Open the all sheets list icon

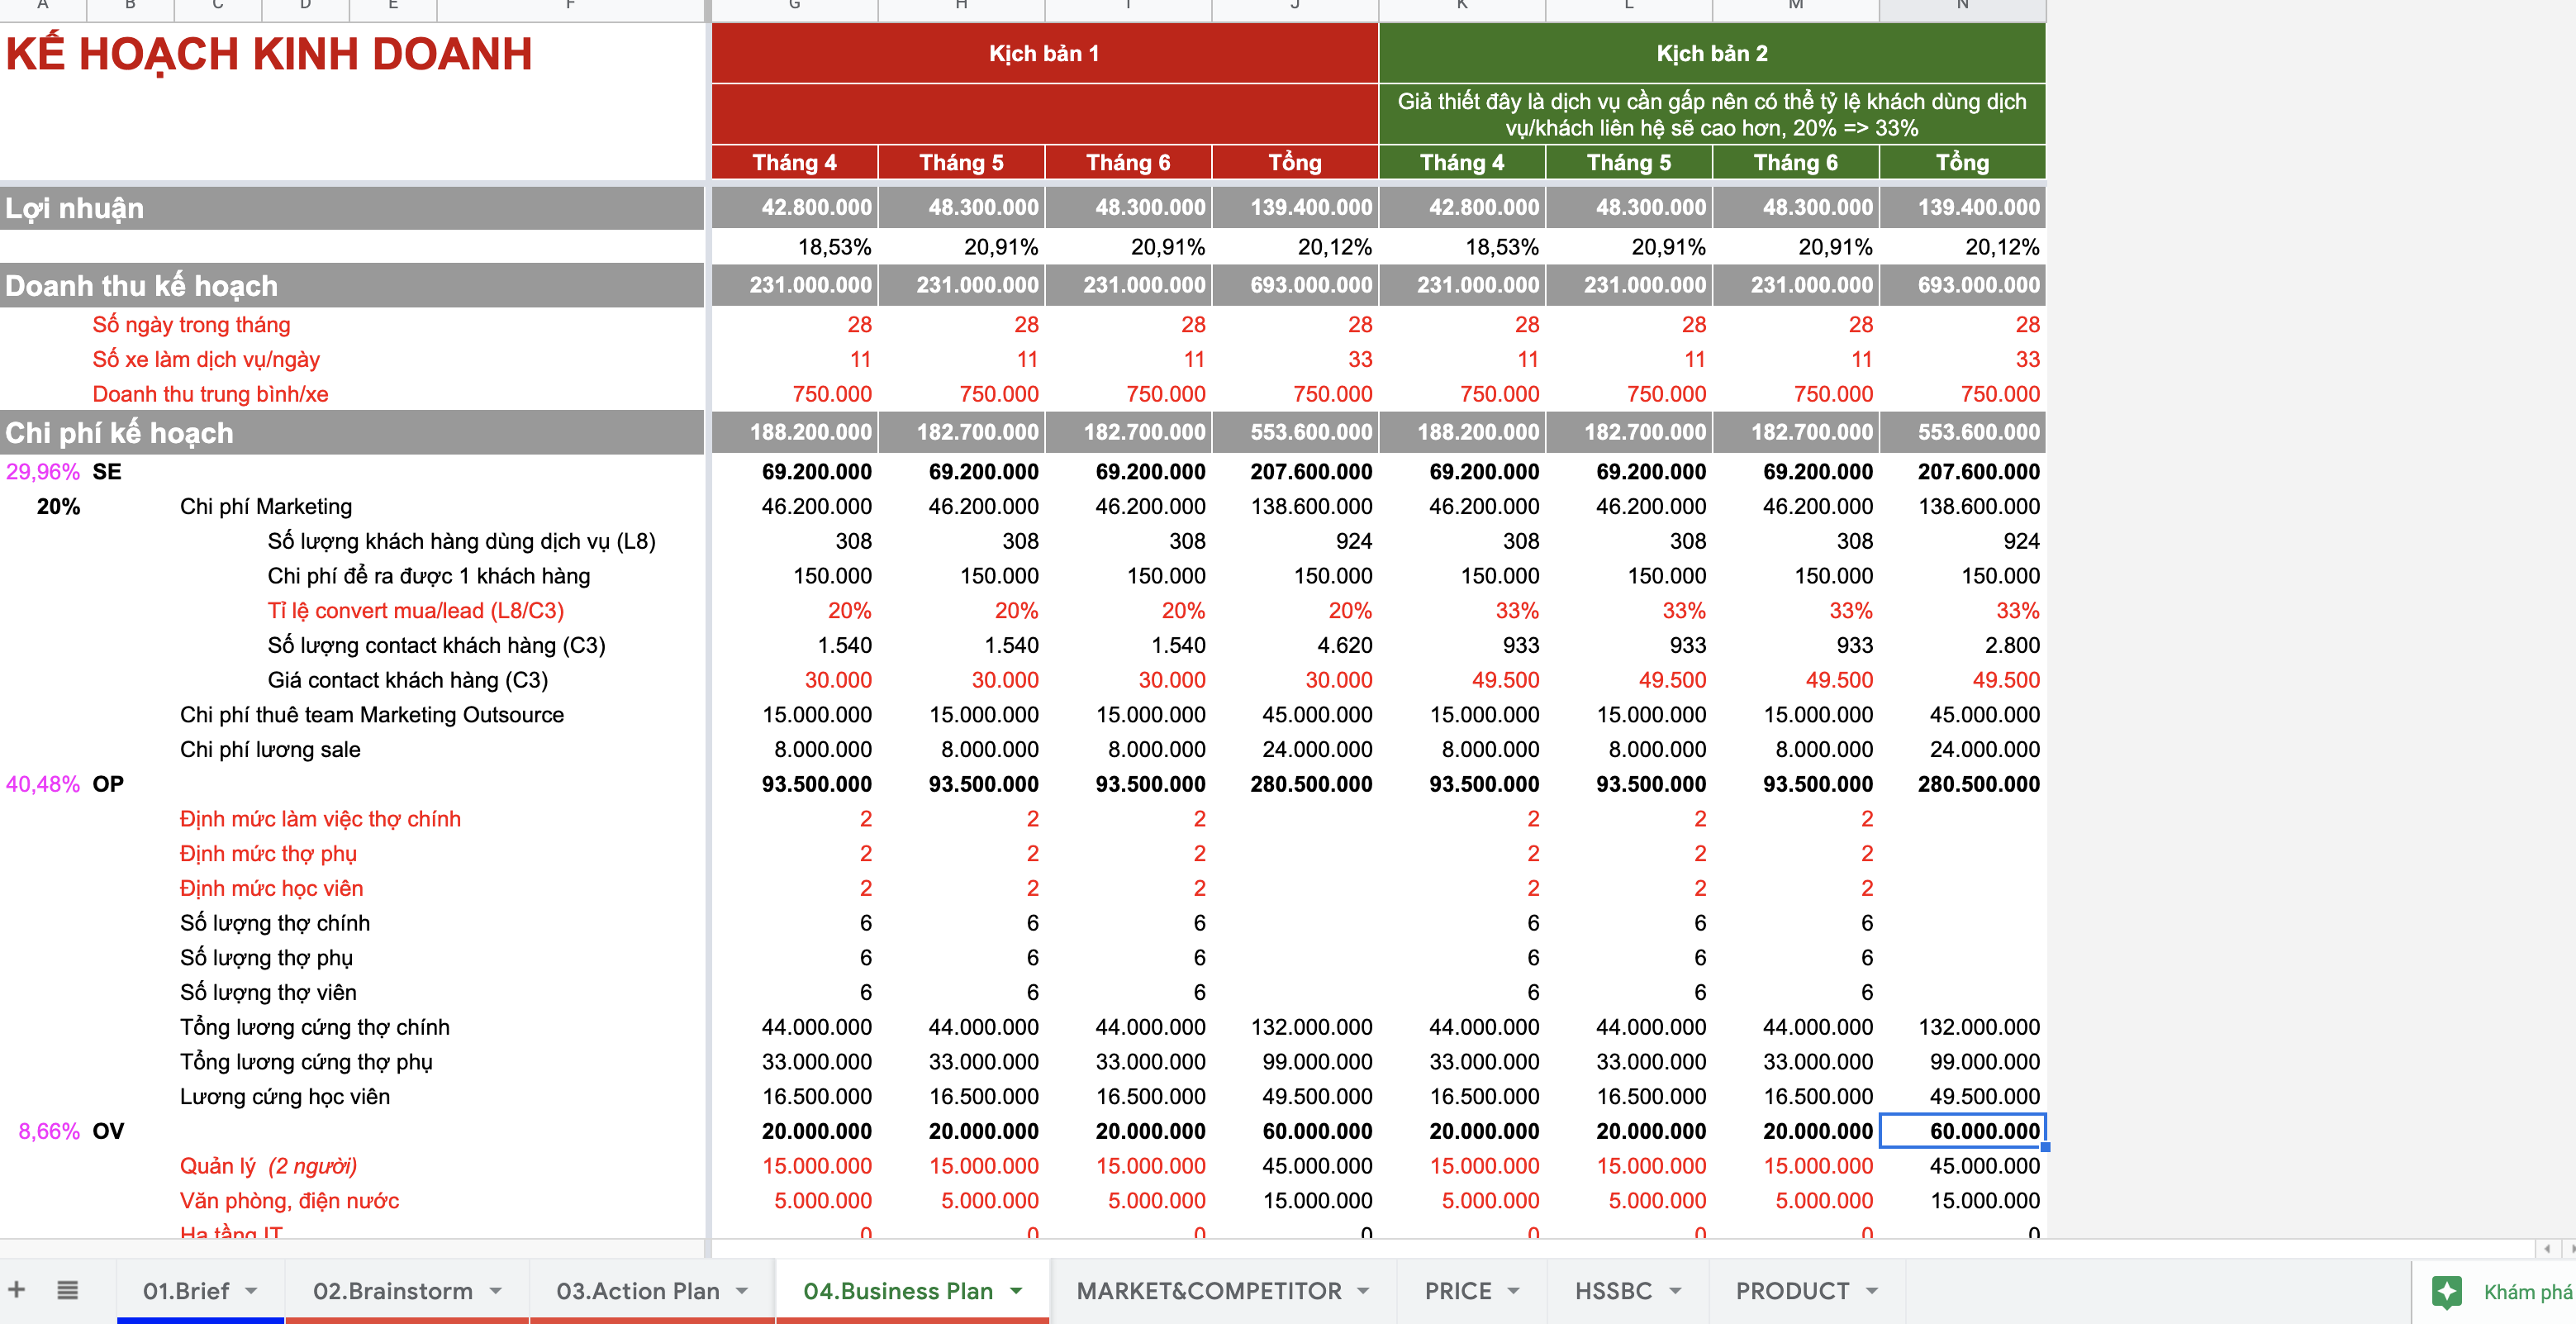pos(67,1289)
